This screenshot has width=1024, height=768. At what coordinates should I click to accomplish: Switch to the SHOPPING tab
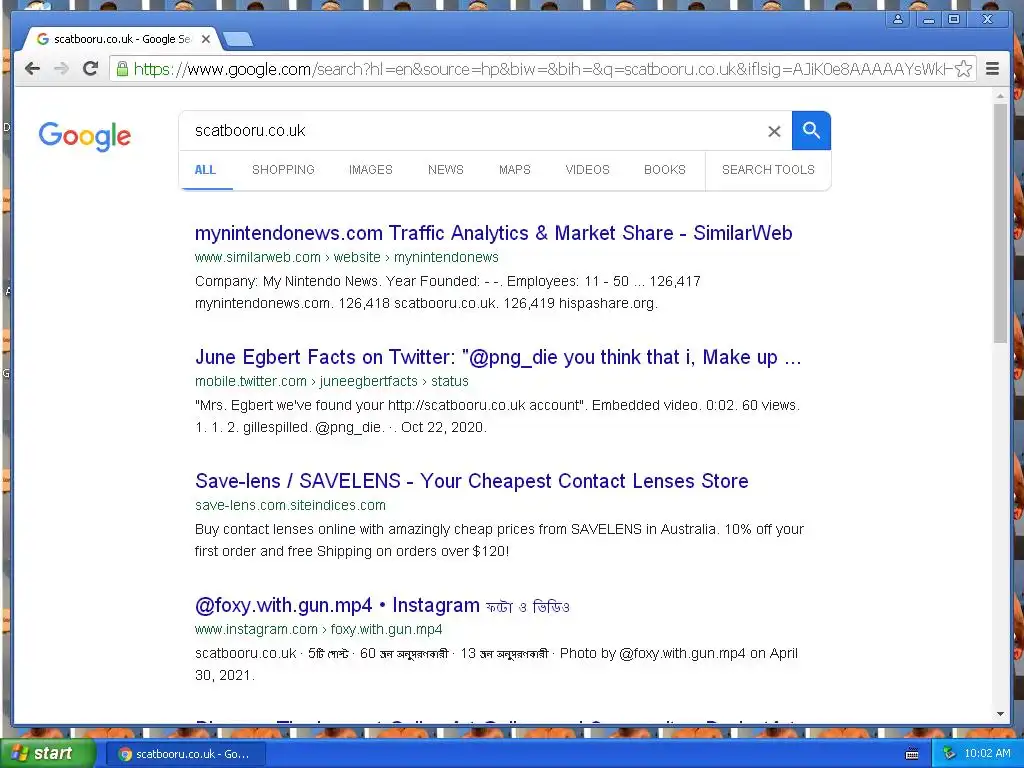point(283,170)
